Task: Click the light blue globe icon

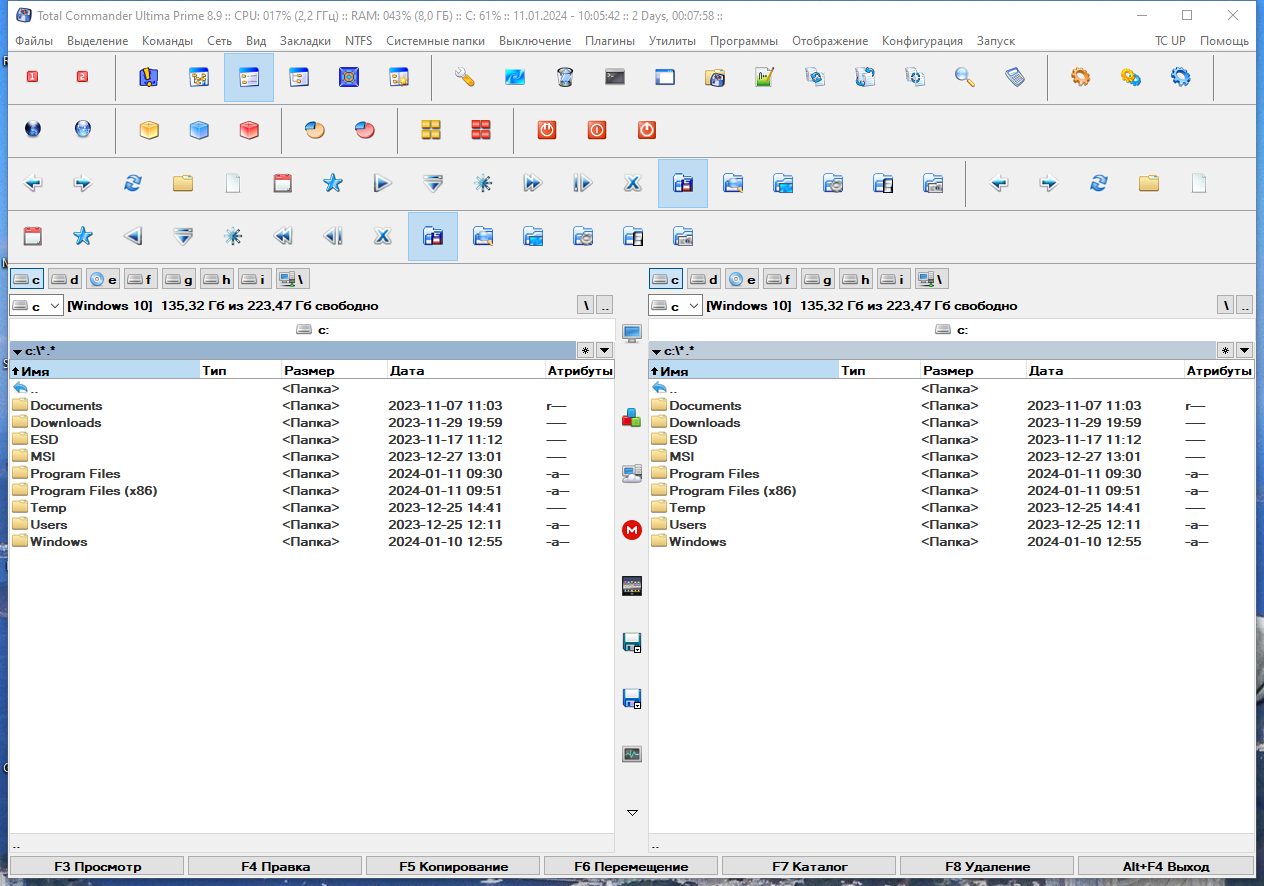Action: click(82, 129)
